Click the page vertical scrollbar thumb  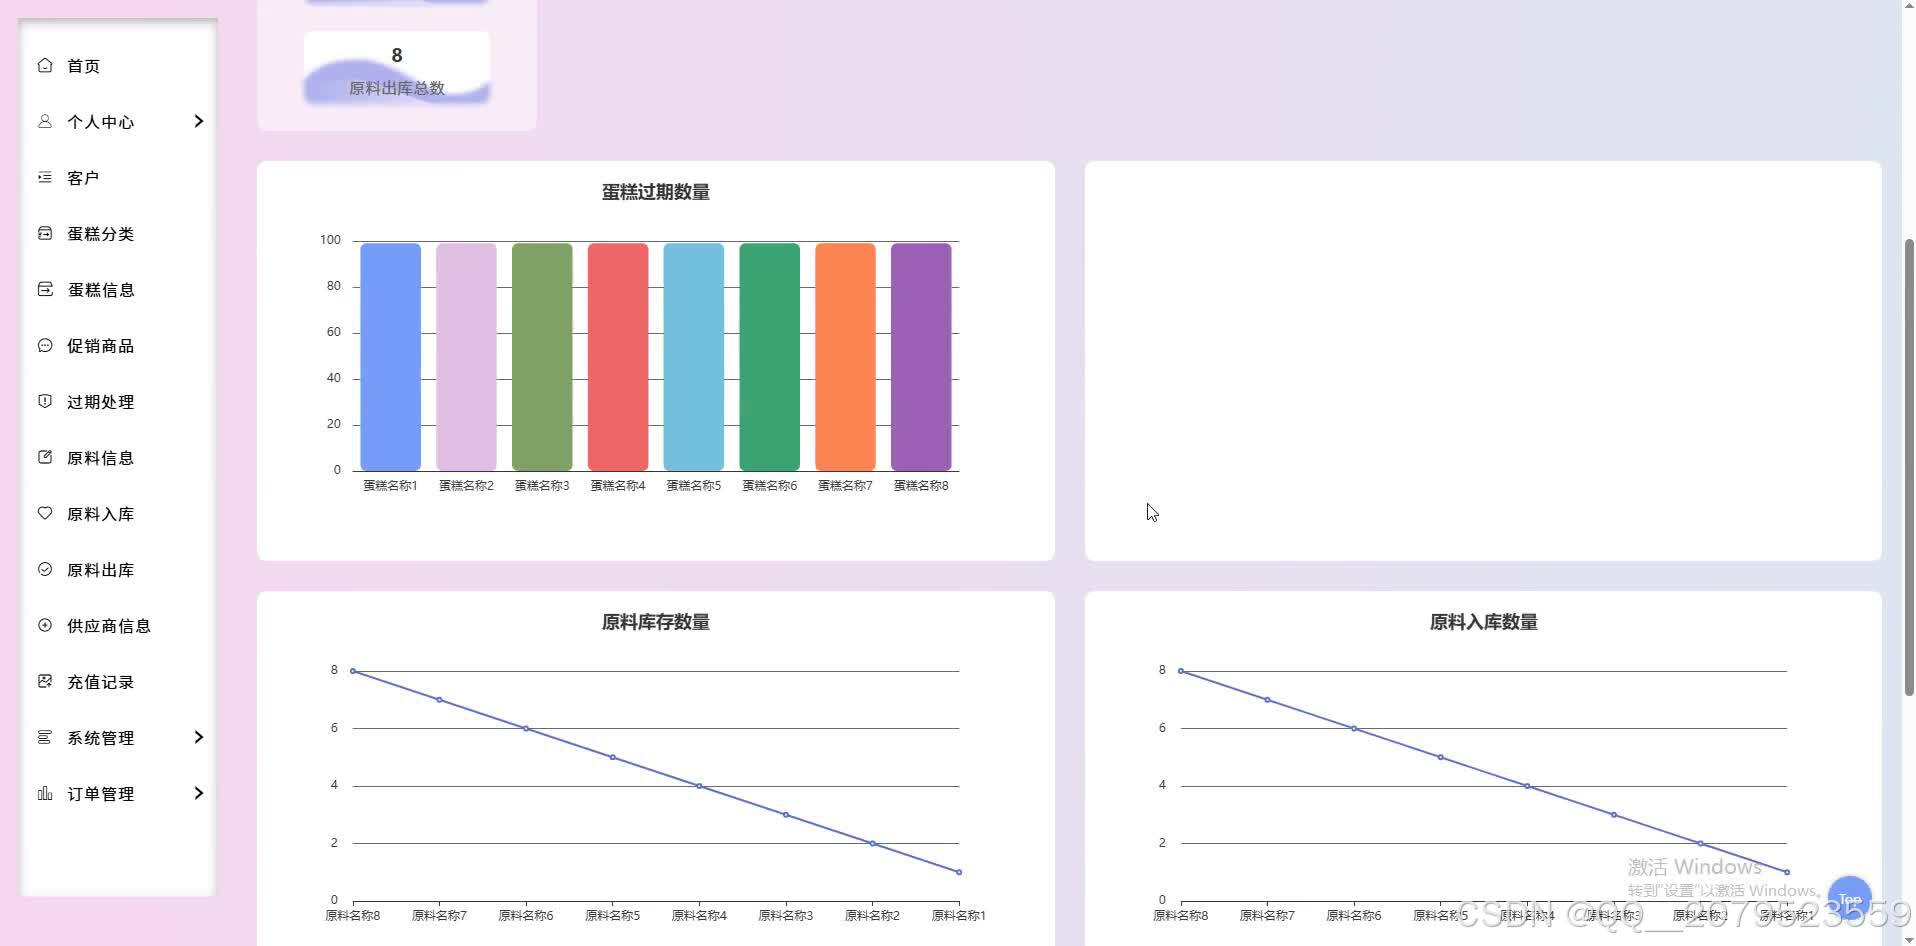1908,467
